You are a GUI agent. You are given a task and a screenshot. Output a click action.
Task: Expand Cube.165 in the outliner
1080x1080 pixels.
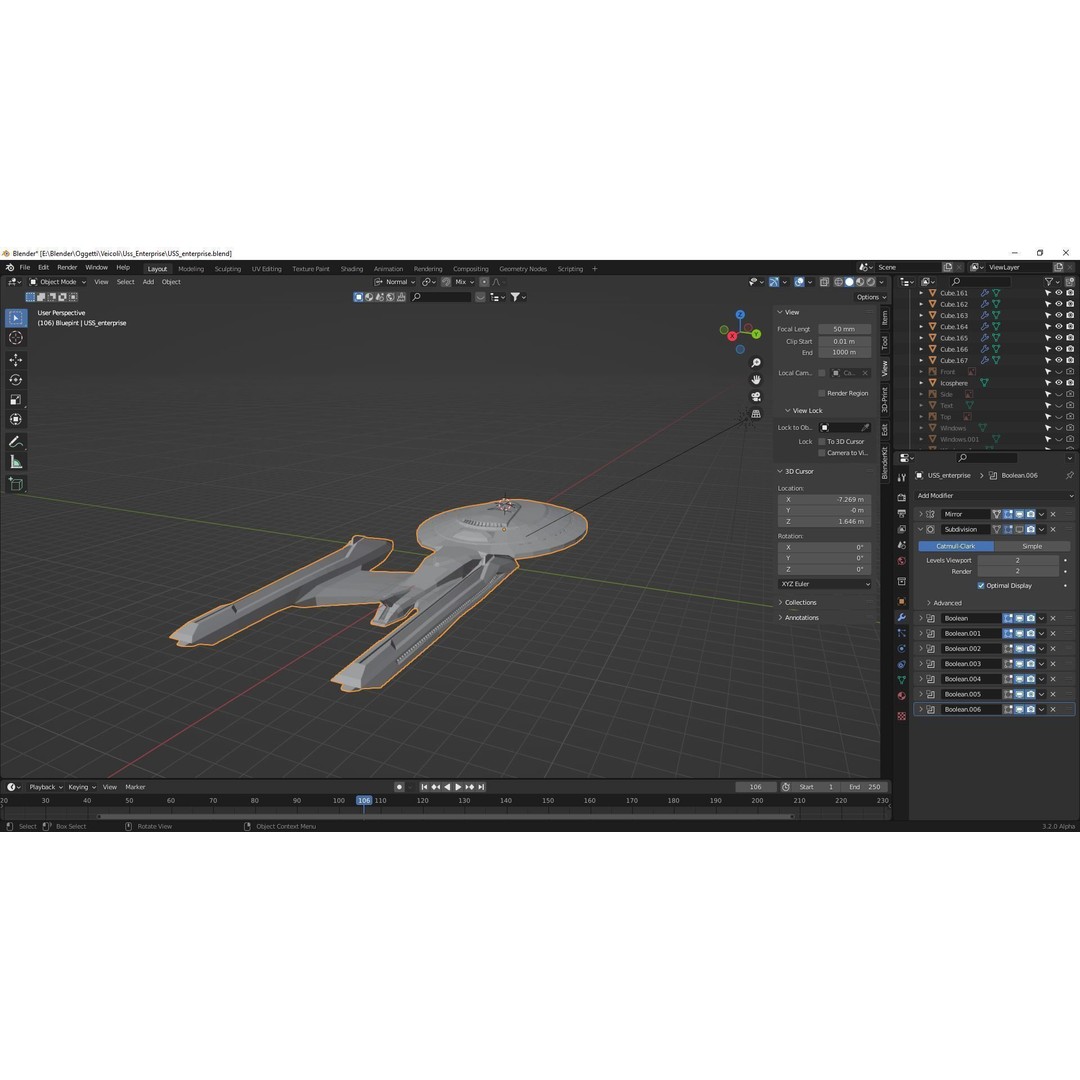pos(921,338)
